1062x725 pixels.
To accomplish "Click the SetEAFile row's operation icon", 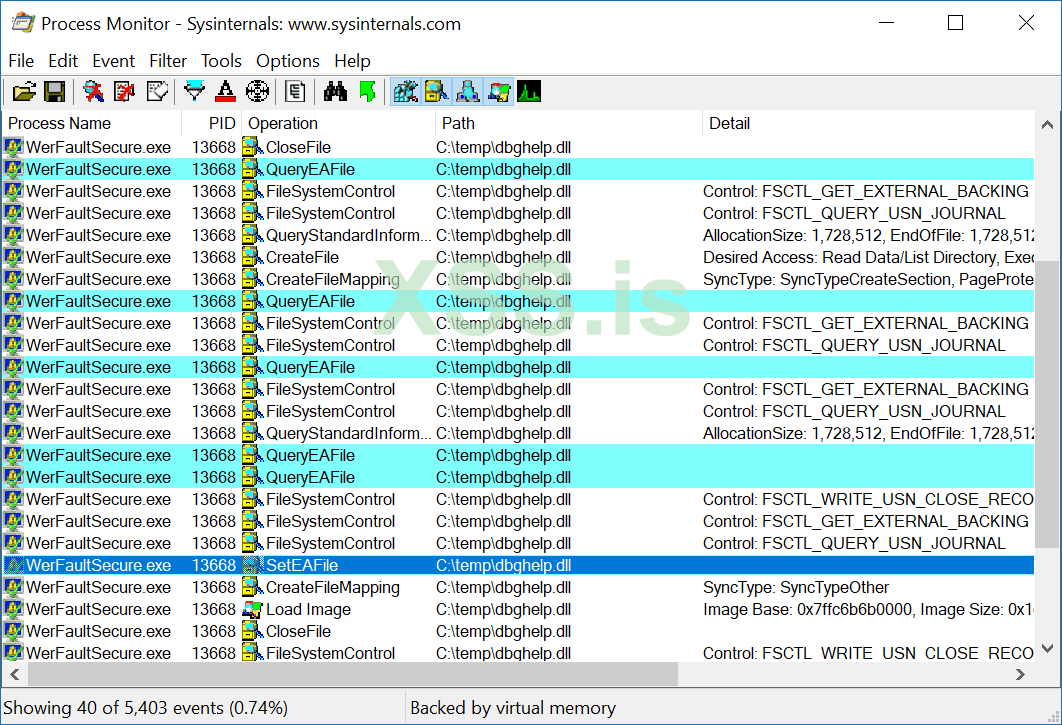I will [x=253, y=565].
